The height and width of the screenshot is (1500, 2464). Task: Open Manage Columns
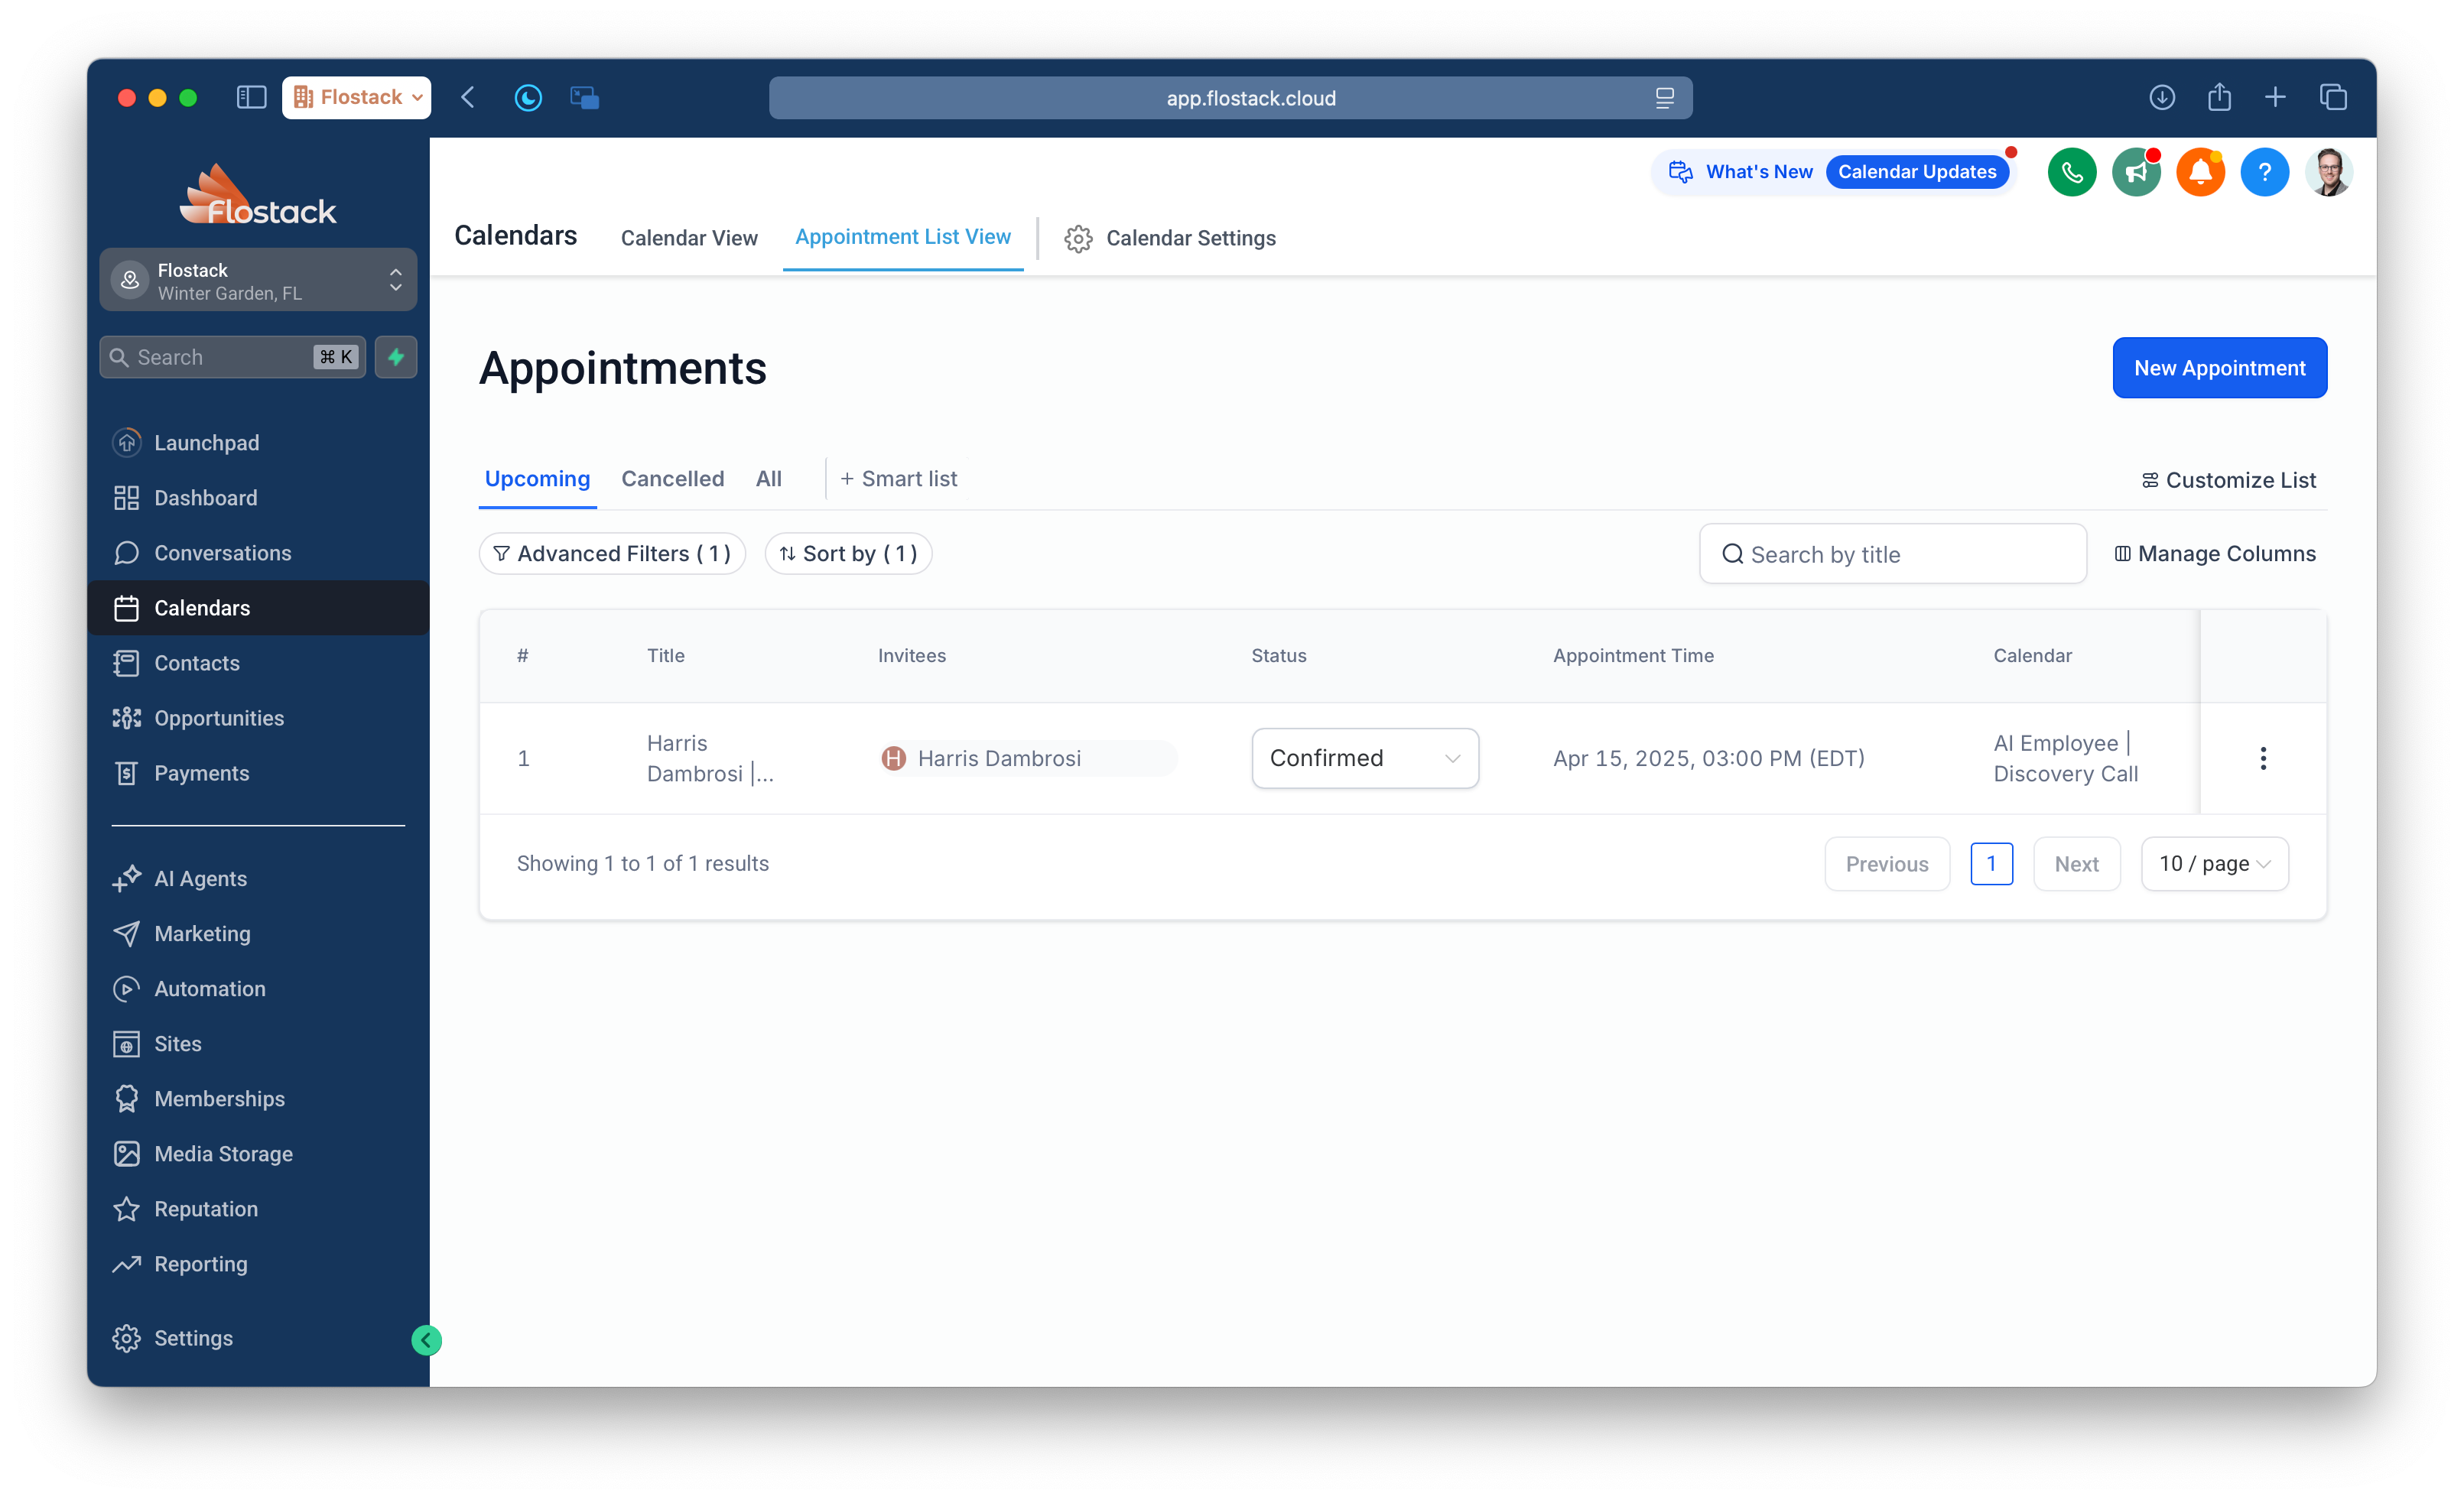click(x=2214, y=553)
